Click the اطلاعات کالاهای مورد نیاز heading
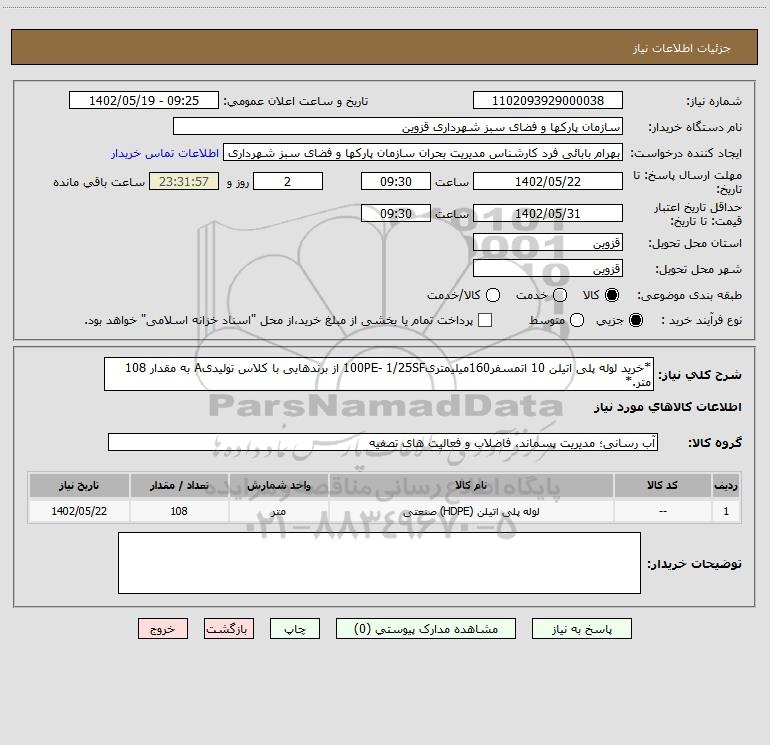Image resolution: width=770 pixels, height=745 pixels. click(x=667, y=407)
